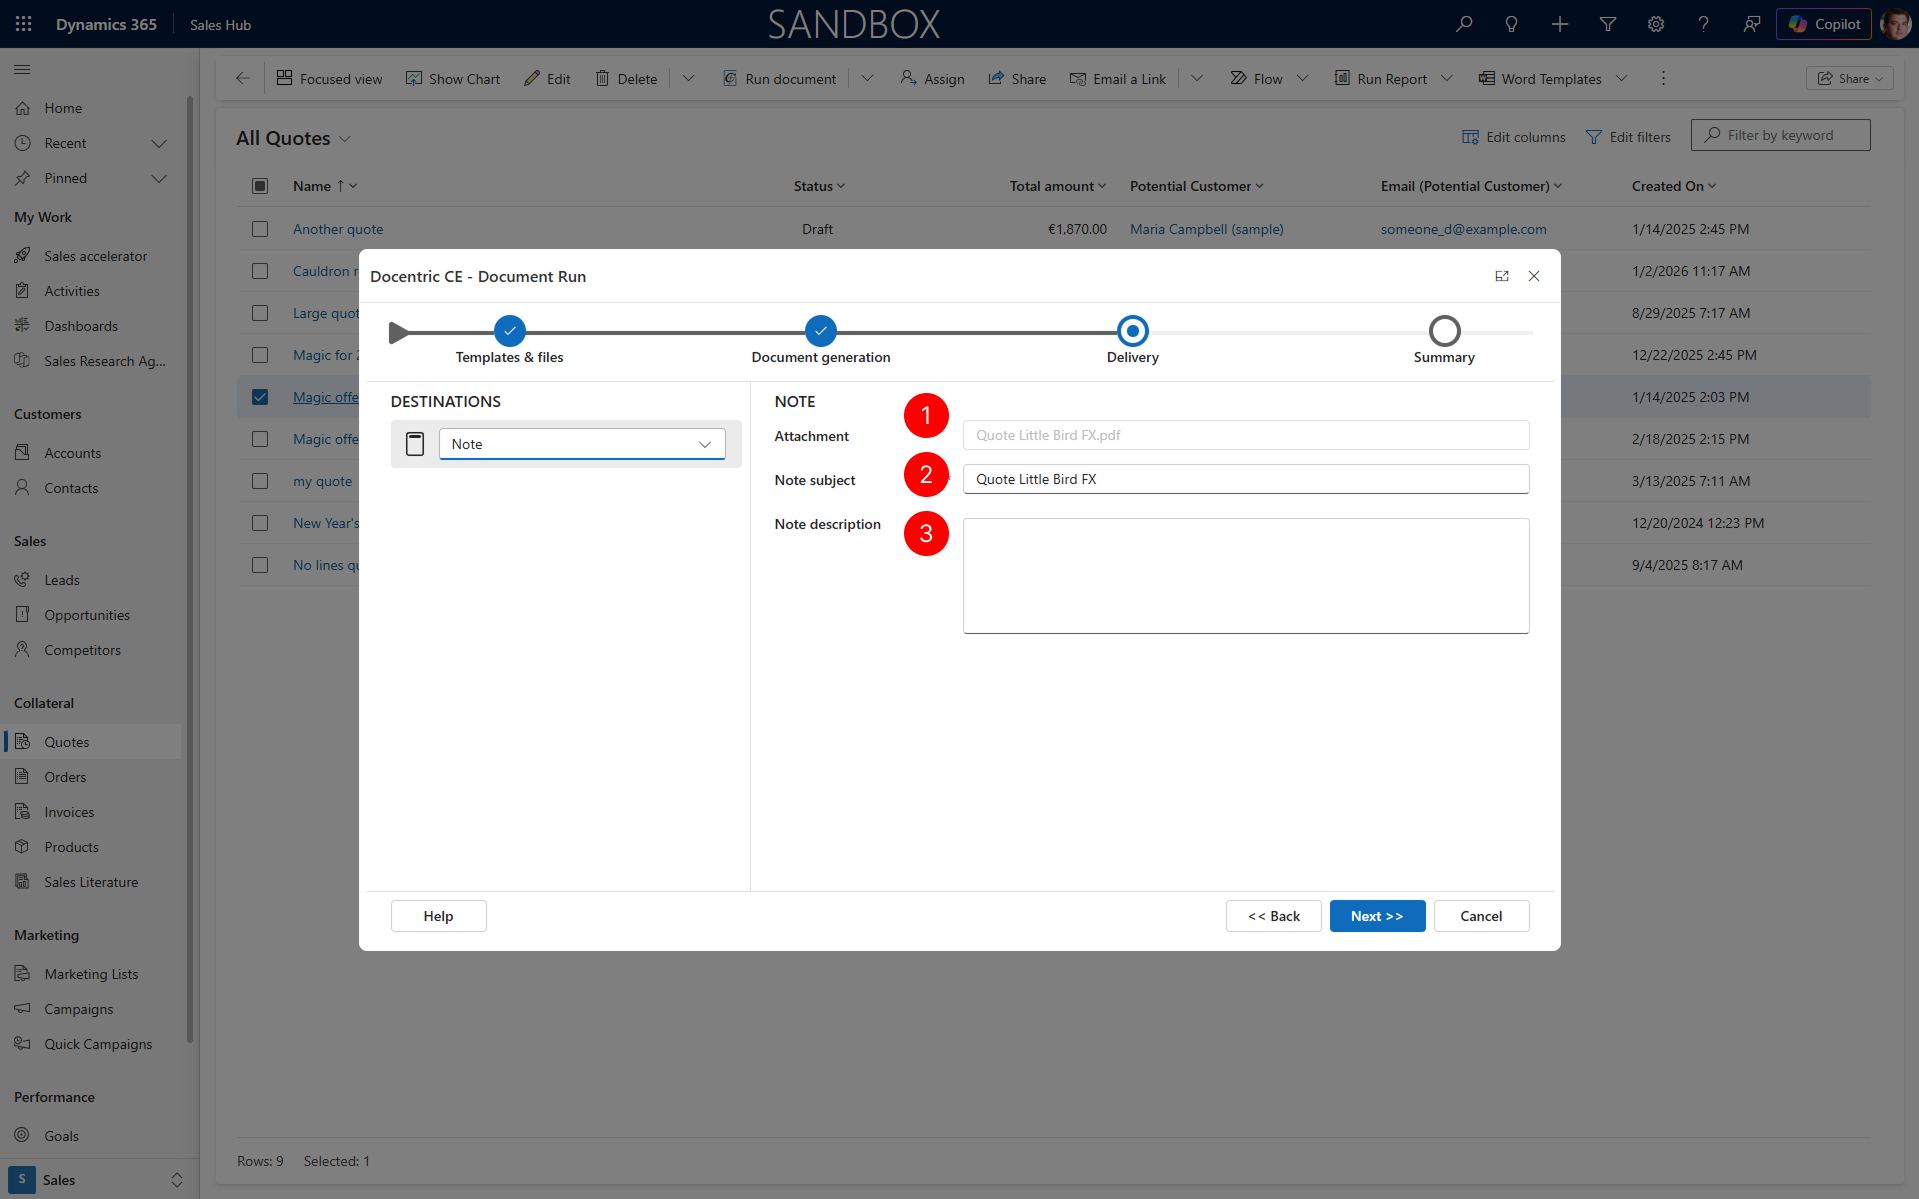Click the Filter by keyword search box

1780,135
